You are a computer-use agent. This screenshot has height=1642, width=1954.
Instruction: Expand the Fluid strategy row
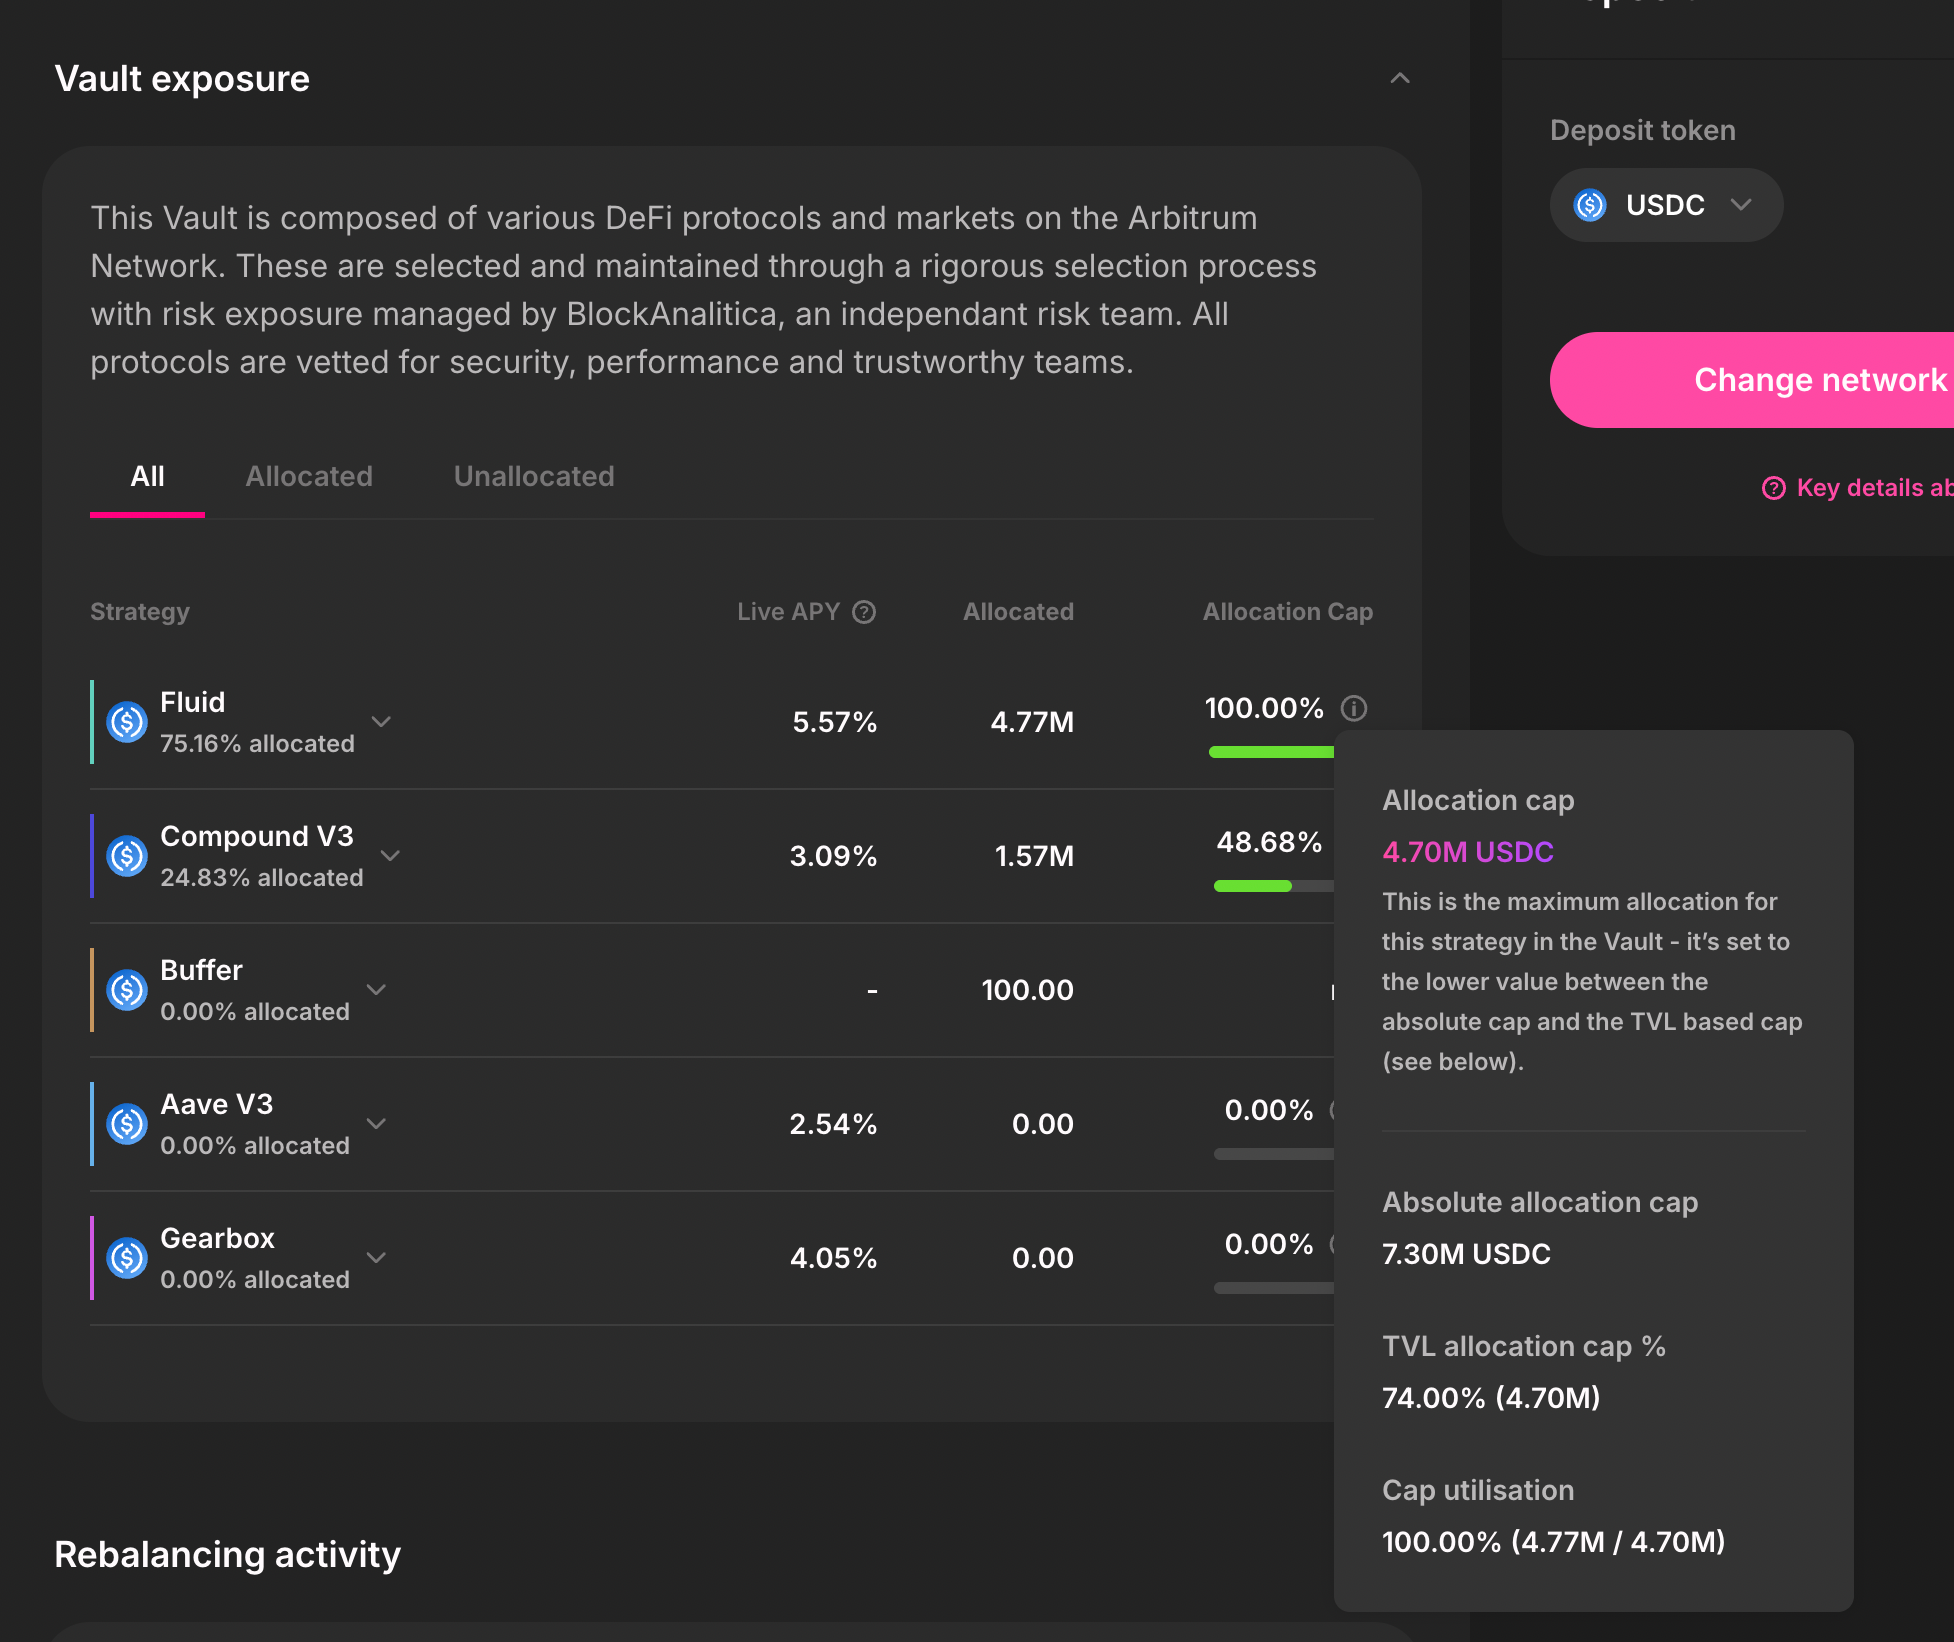tap(381, 721)
